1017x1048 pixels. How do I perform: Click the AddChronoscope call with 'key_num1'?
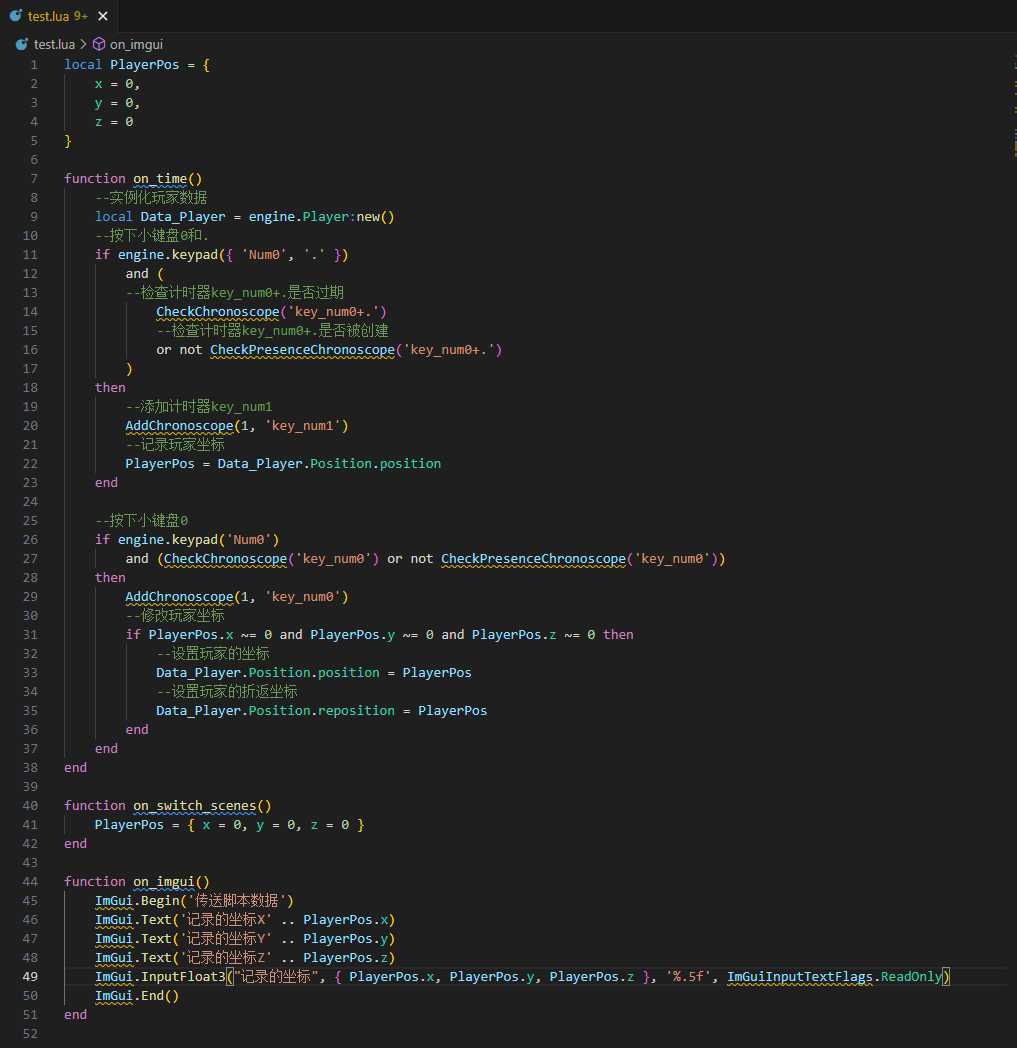pyautogui.click(x=237, y=426)
